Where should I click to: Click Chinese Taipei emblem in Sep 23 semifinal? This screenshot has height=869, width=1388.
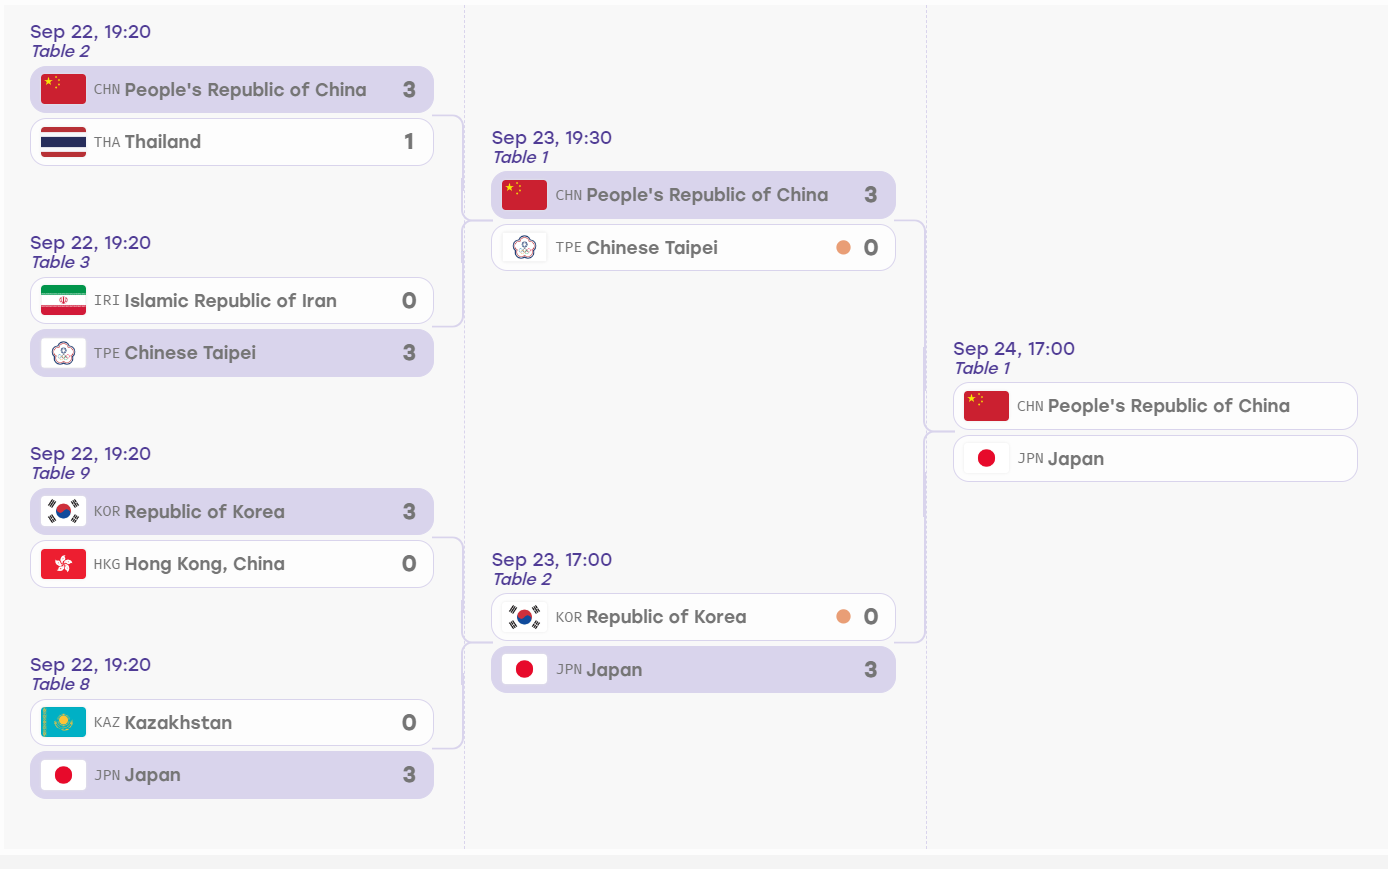pyautogui.click(x=525, y=247)
